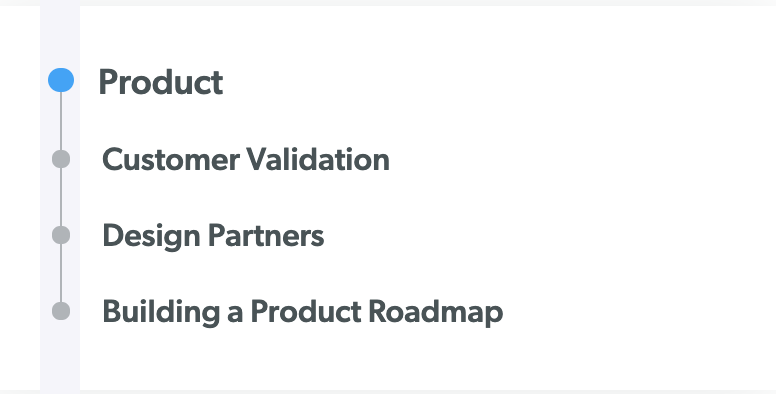776x394 pixels.
Task: Click timeline line between Design Partners and Roadmap dots
Action: coord(61,273)
